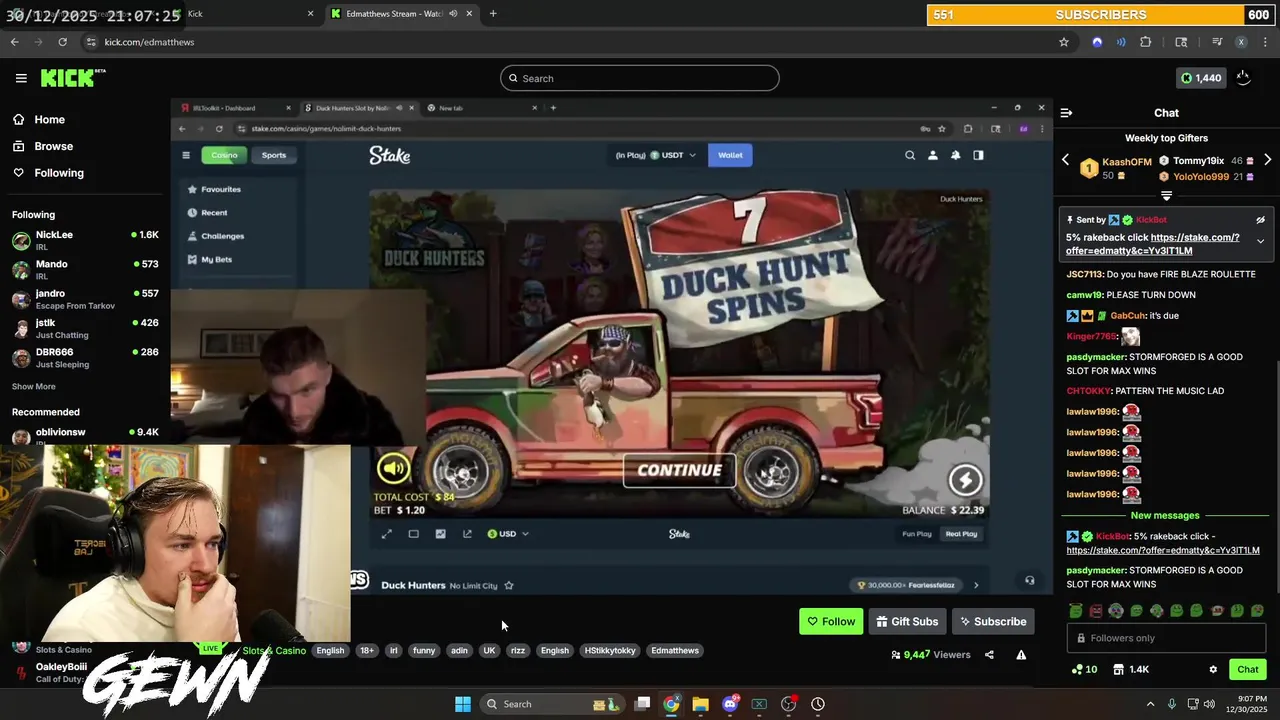Click the Kick search box
The height and width of the screenshot is (720, 1280).
[x=640, y=78]
